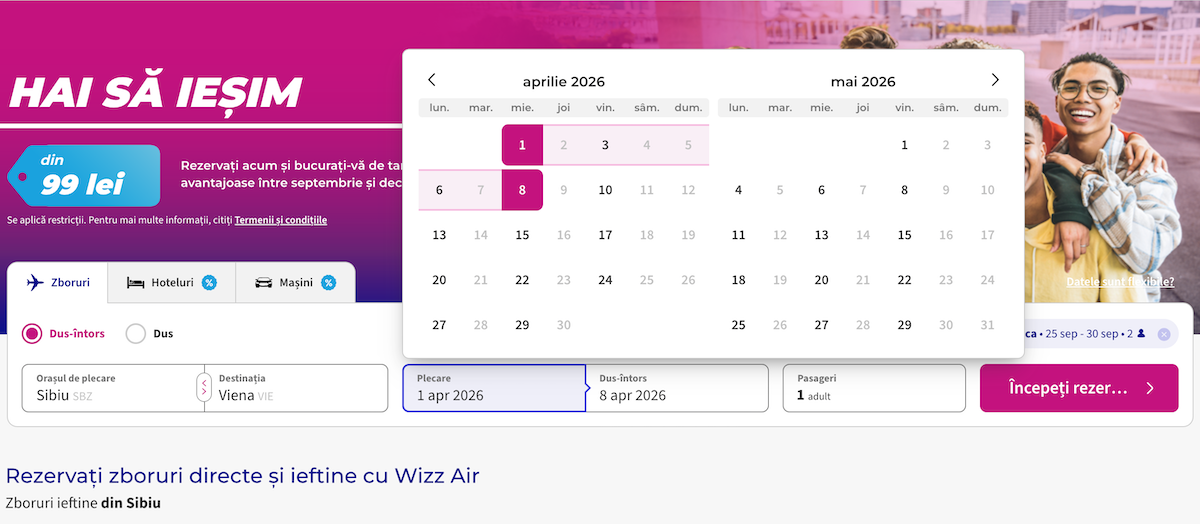Pick 1 April 2026 in the calendar

click(522, 145)
